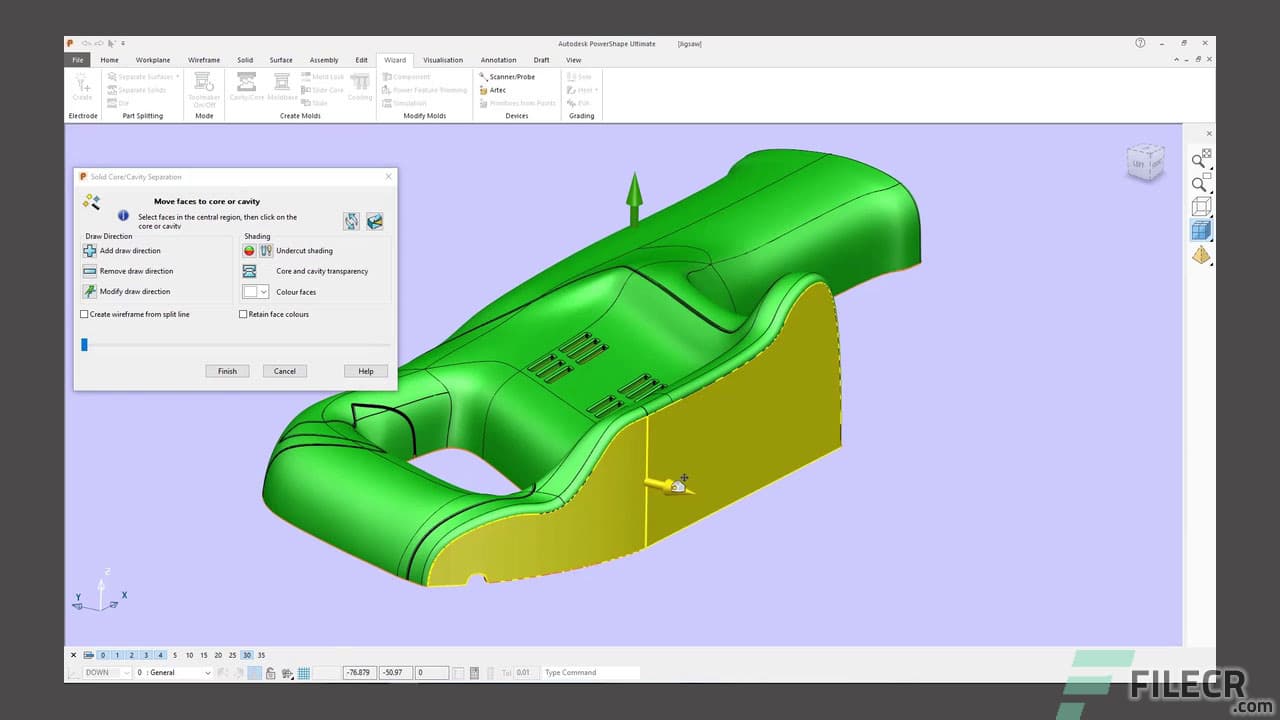Check the Retain face colours option
1280x720 pixels.
242,314
